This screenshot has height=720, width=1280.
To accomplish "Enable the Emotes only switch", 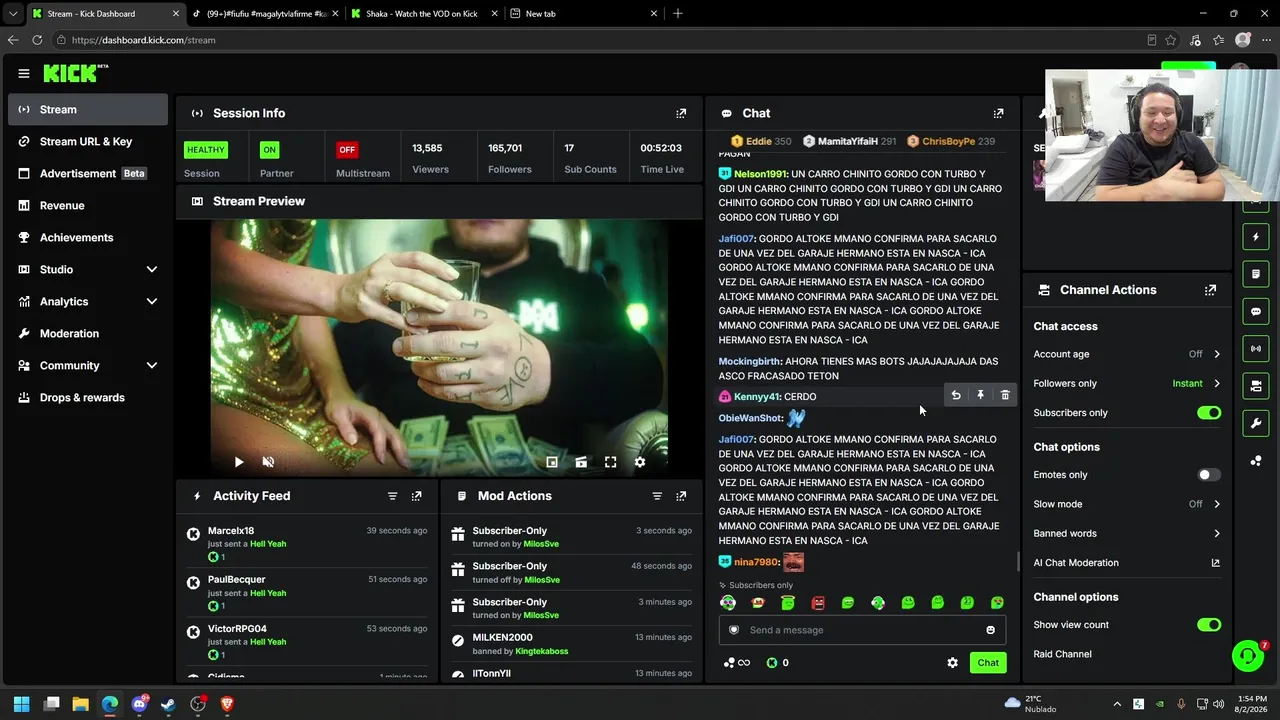I will click(x=1209, y=475).
